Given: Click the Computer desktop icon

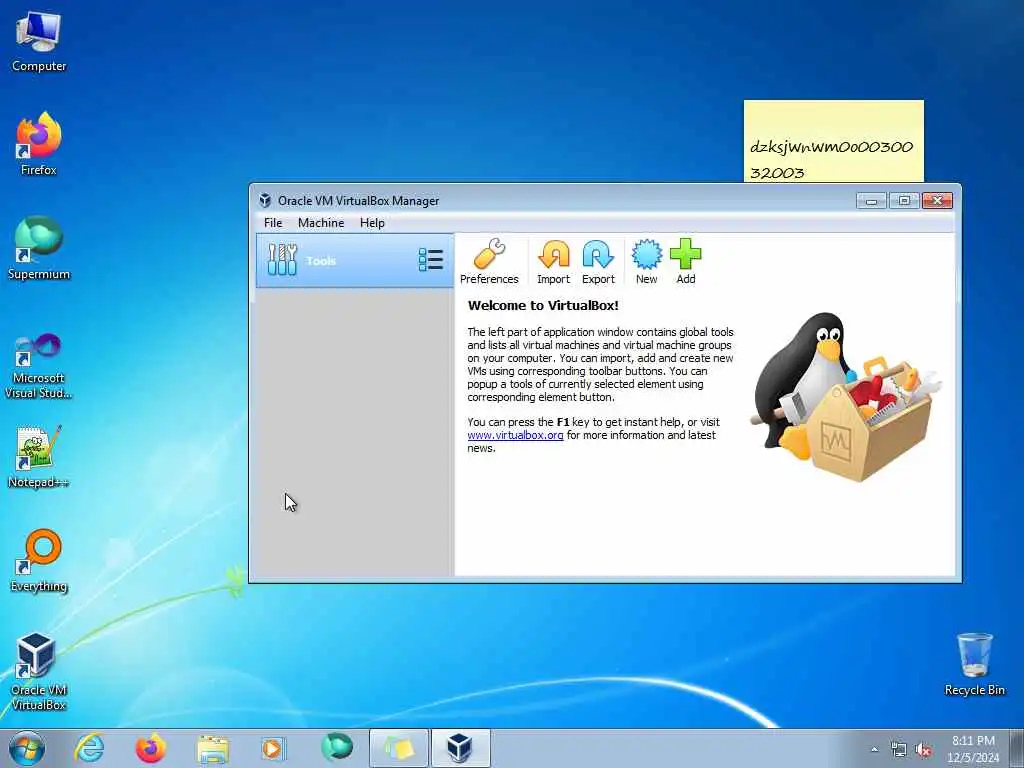Looking at the screenshot, I should (39, 43).
